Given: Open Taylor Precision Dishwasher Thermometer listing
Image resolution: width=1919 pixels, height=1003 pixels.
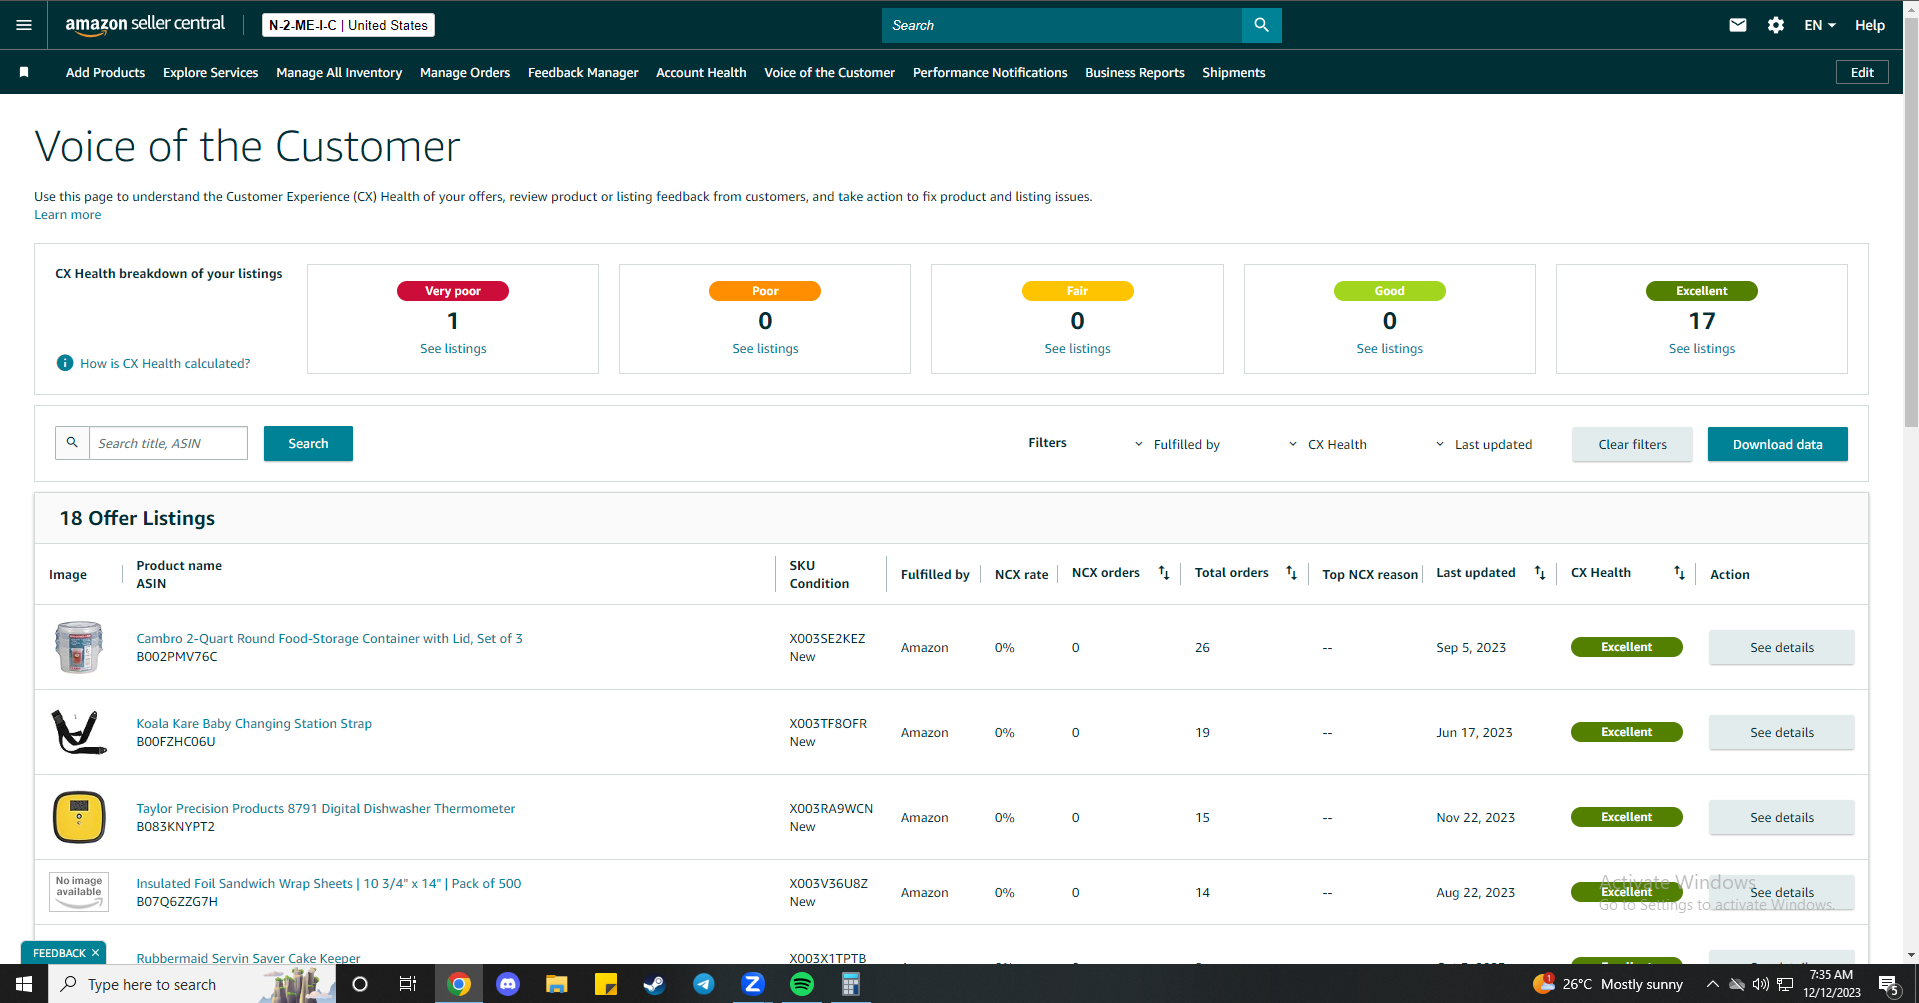Looking at the screenshot, I should (326, 808).
